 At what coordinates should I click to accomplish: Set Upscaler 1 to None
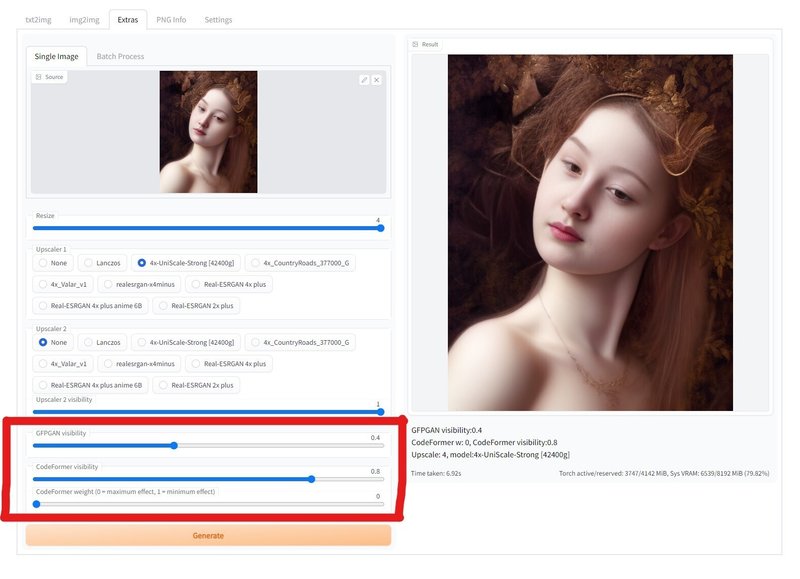(55, 263)
